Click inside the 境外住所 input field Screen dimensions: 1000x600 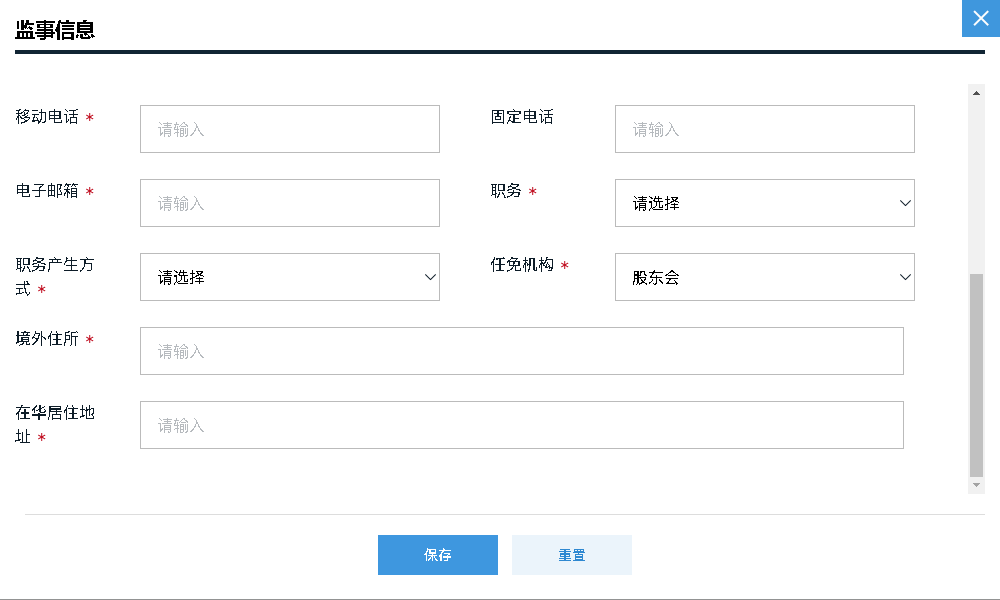tap(522, 350)
